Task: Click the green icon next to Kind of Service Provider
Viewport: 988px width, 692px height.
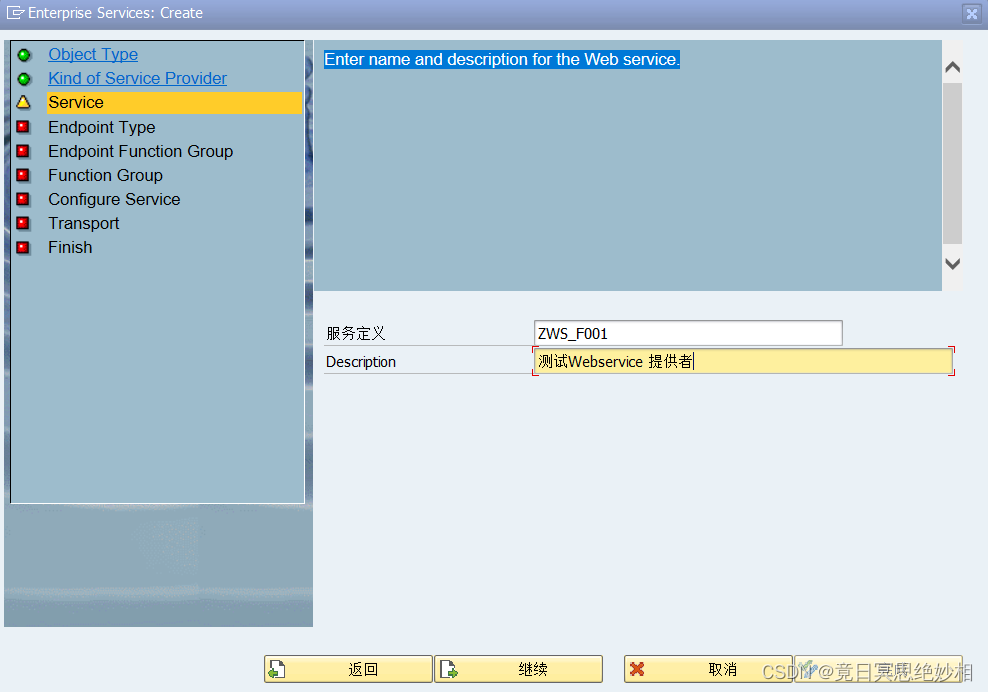Action: tap(23, 79)
